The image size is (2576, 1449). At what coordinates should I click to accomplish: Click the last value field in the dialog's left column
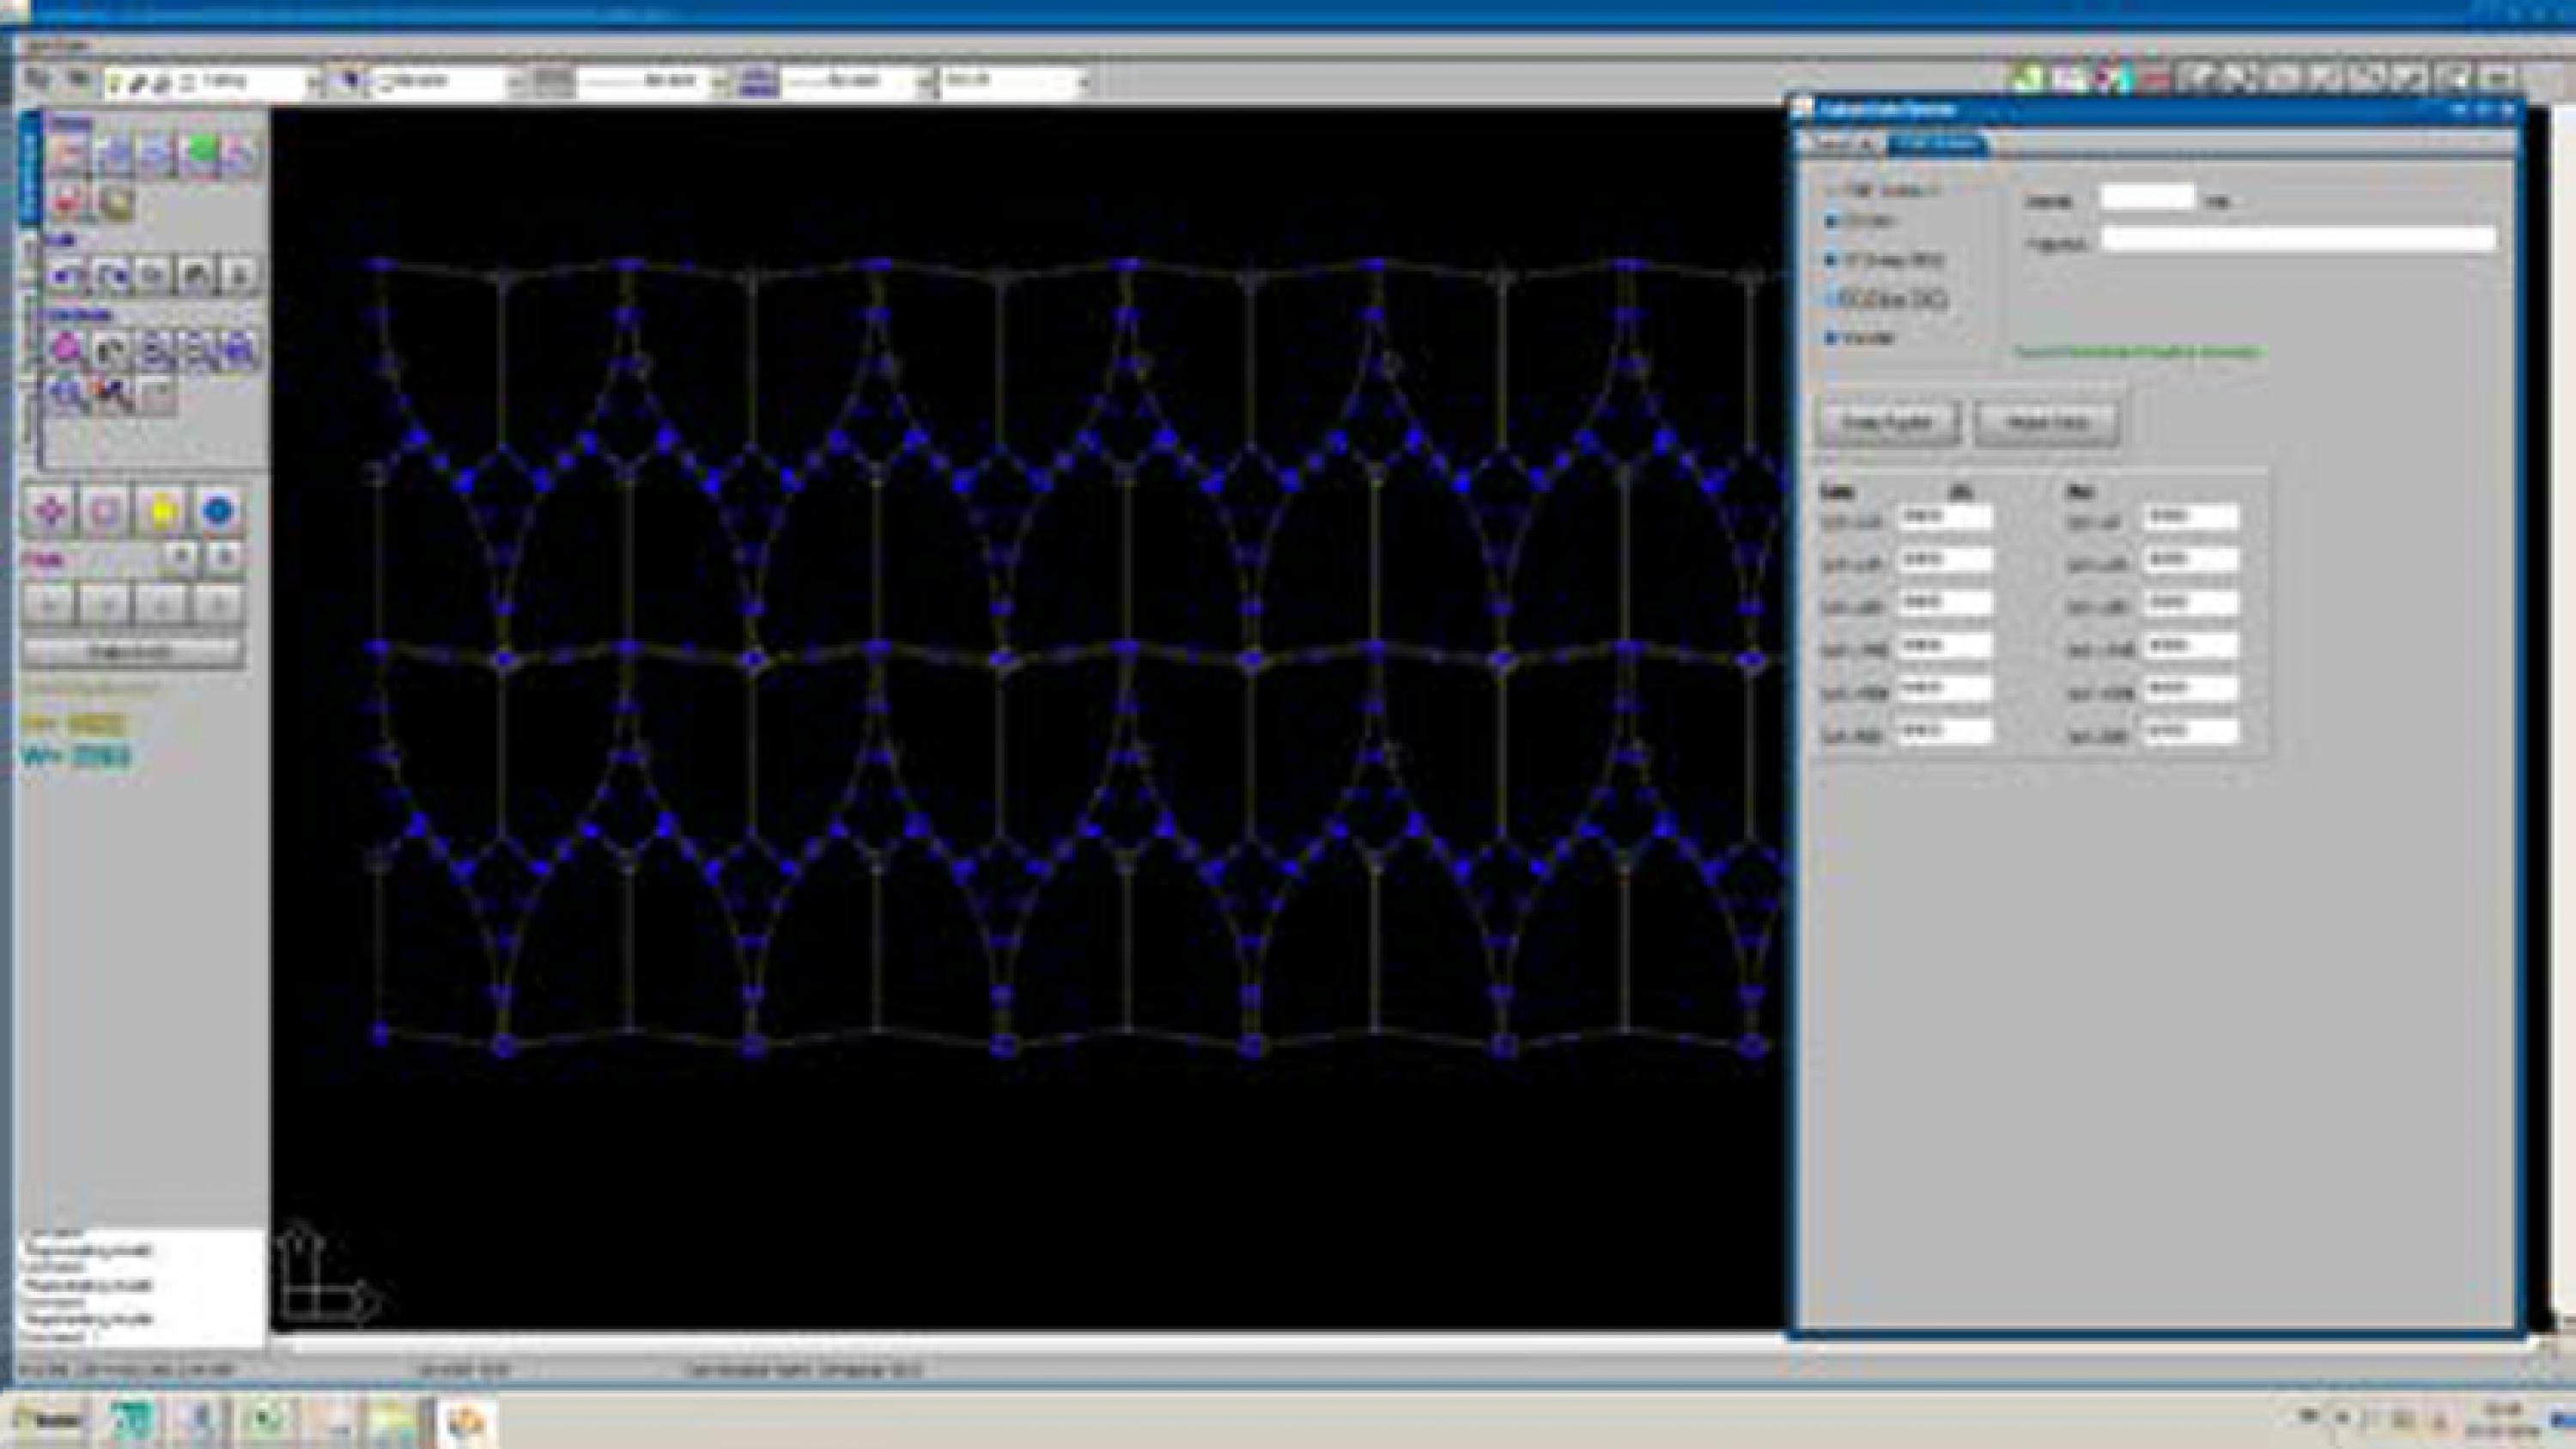(1945, 731)
